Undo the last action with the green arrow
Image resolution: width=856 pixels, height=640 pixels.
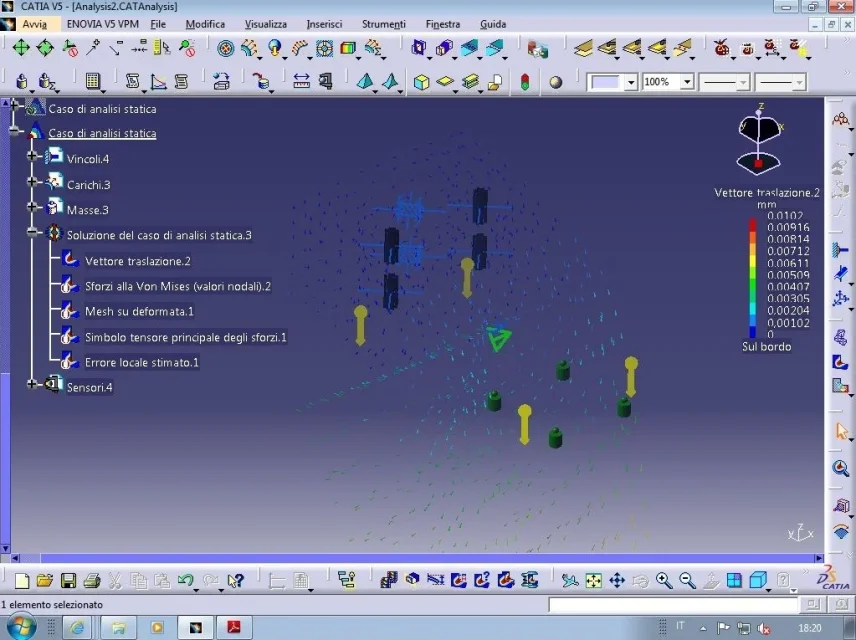(x=186, y=580)
